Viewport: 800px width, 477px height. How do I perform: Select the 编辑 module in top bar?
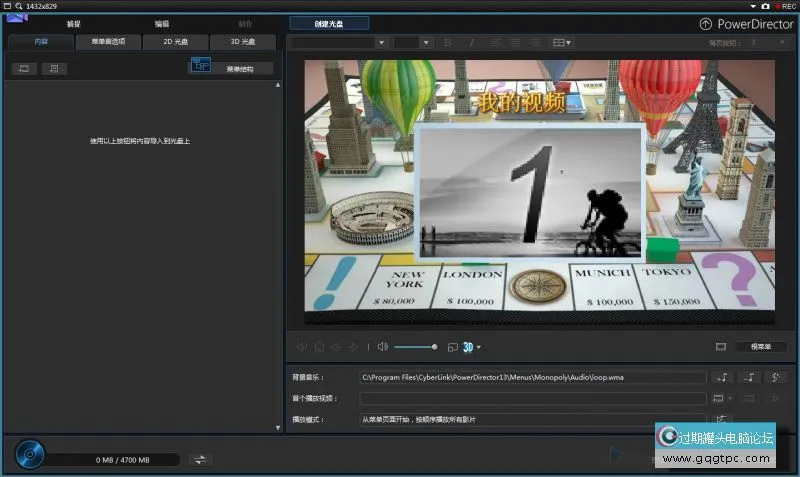point(162,23)
